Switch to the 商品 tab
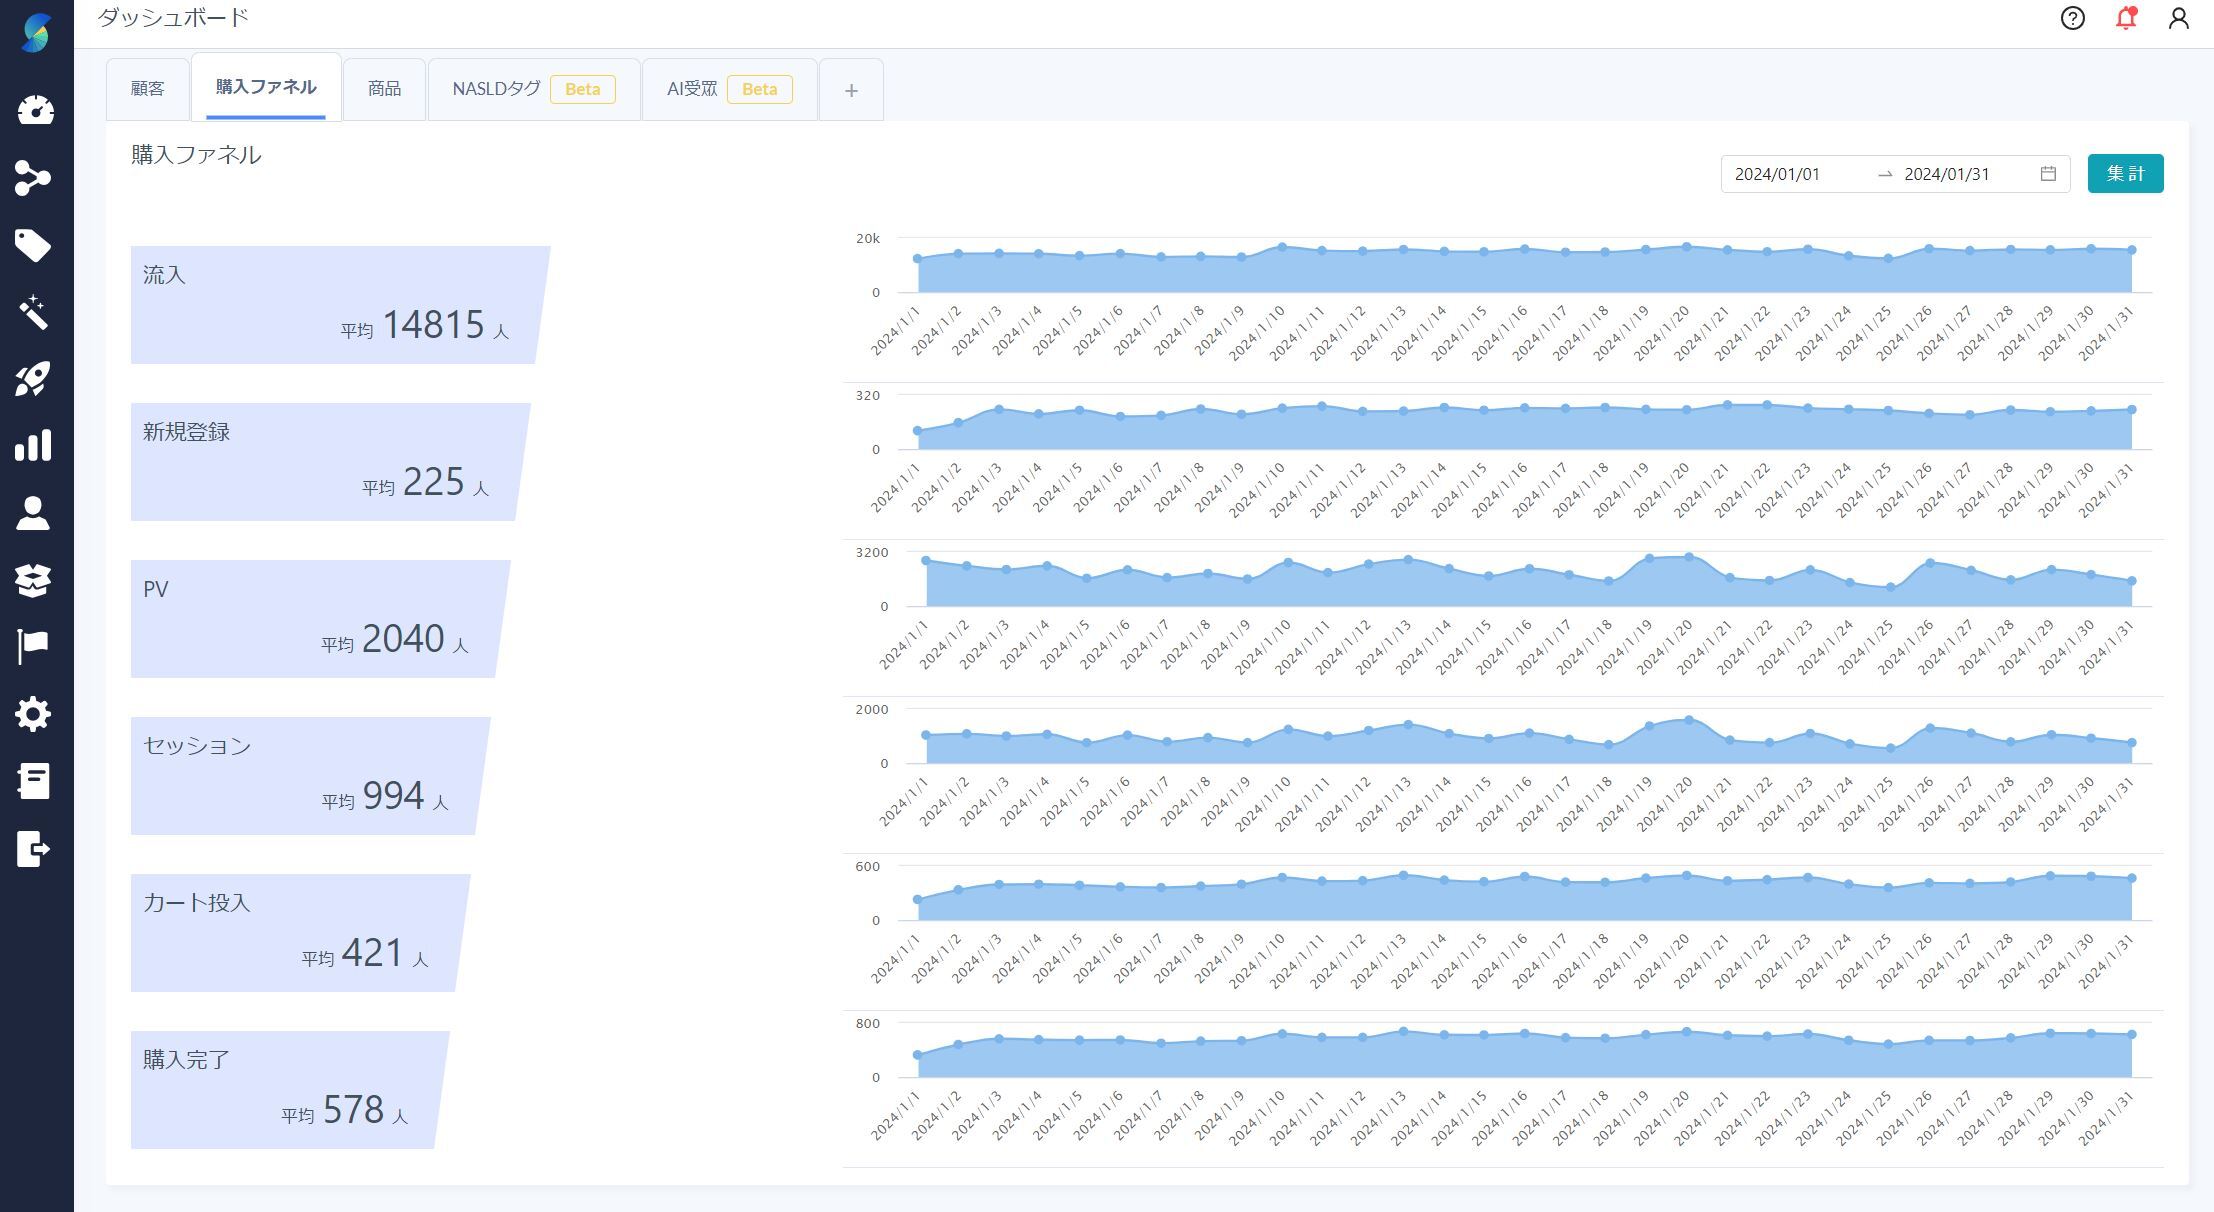Image resolution: width=2214 pixels, height=1212 pixels. tap(384, 89)
